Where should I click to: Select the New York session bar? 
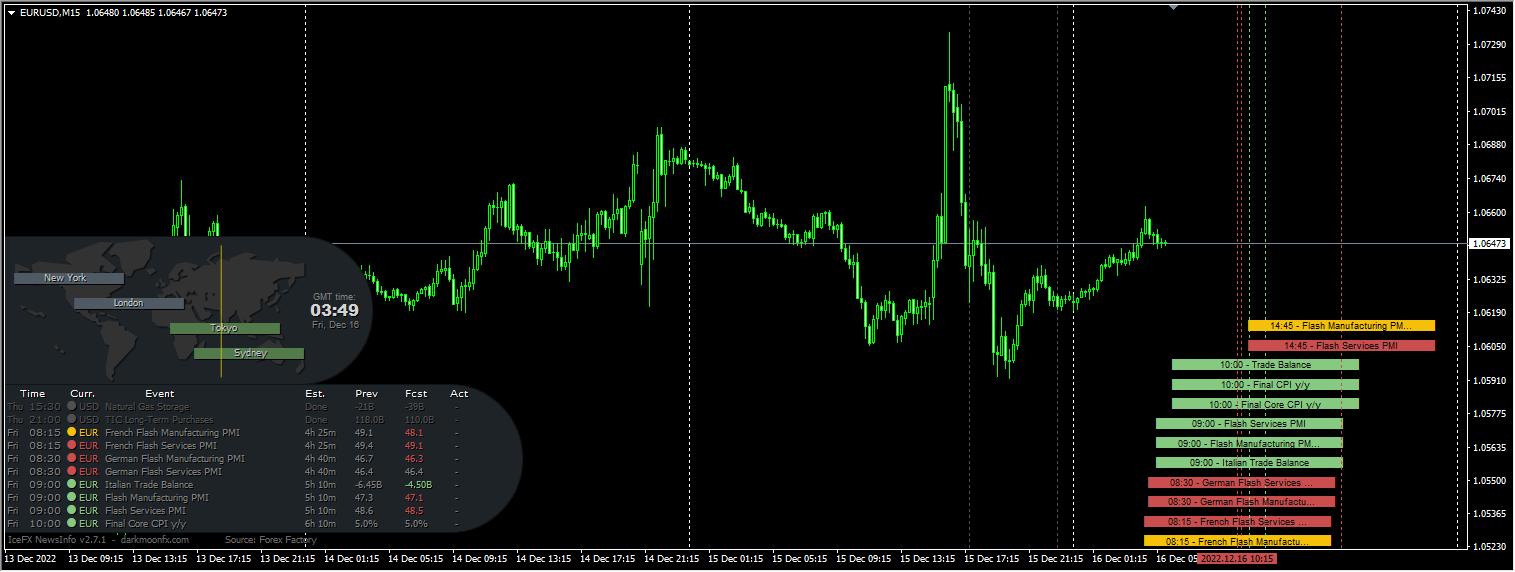coord(69,278)
